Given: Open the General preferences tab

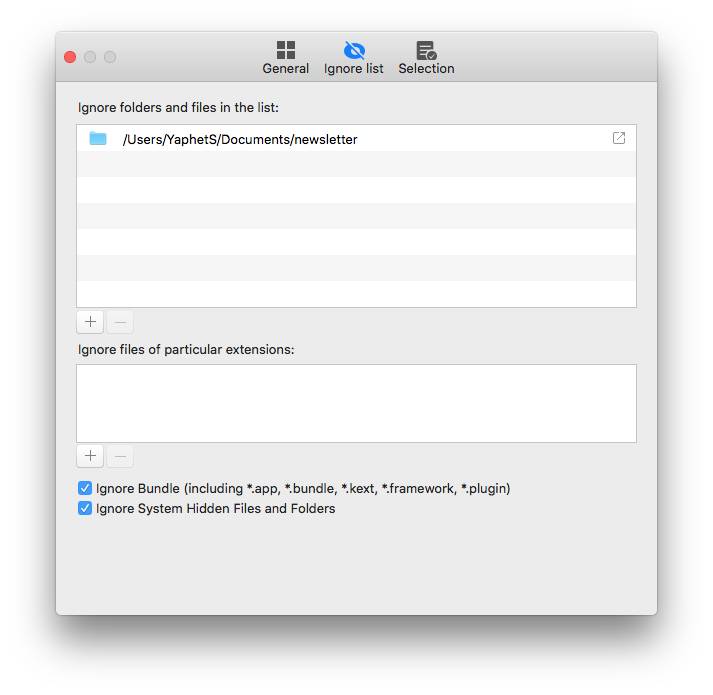Looking at the screenshot, I should pyautogui.click(x=286, y=58).
